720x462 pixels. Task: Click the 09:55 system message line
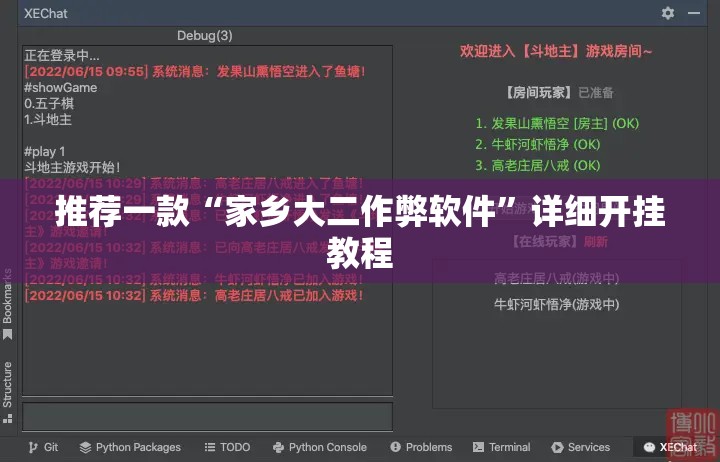pyautogui.click(x=195, y=71)
